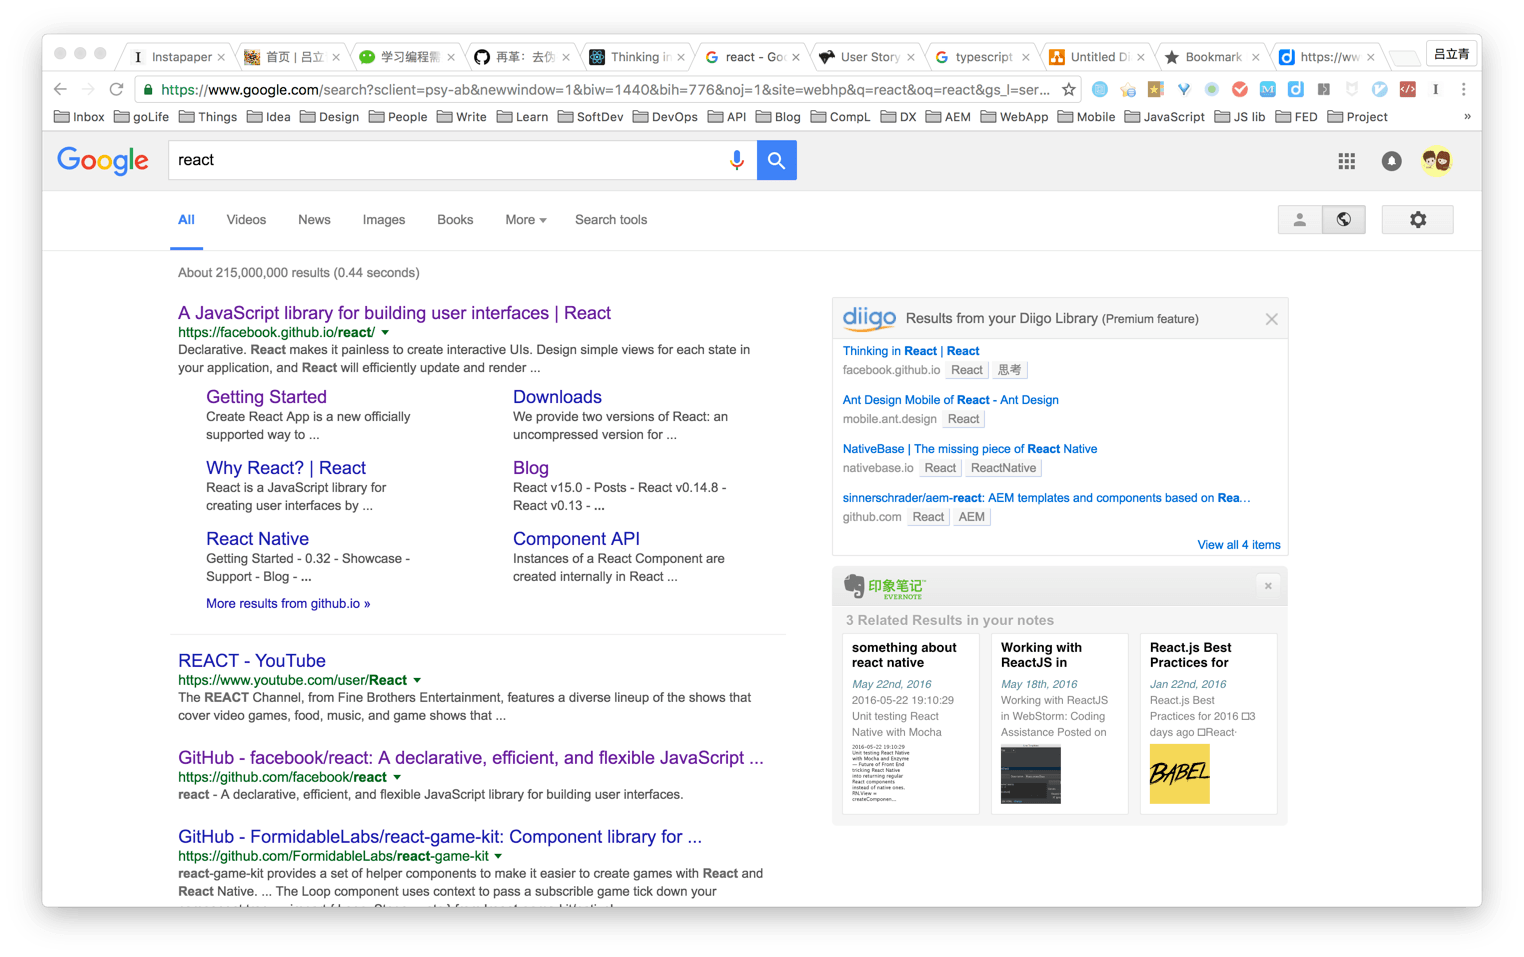Image resolution: width=1524 pixels, height=957 pixels.
Task: Select the News search tab
Action: click(314, 220)
